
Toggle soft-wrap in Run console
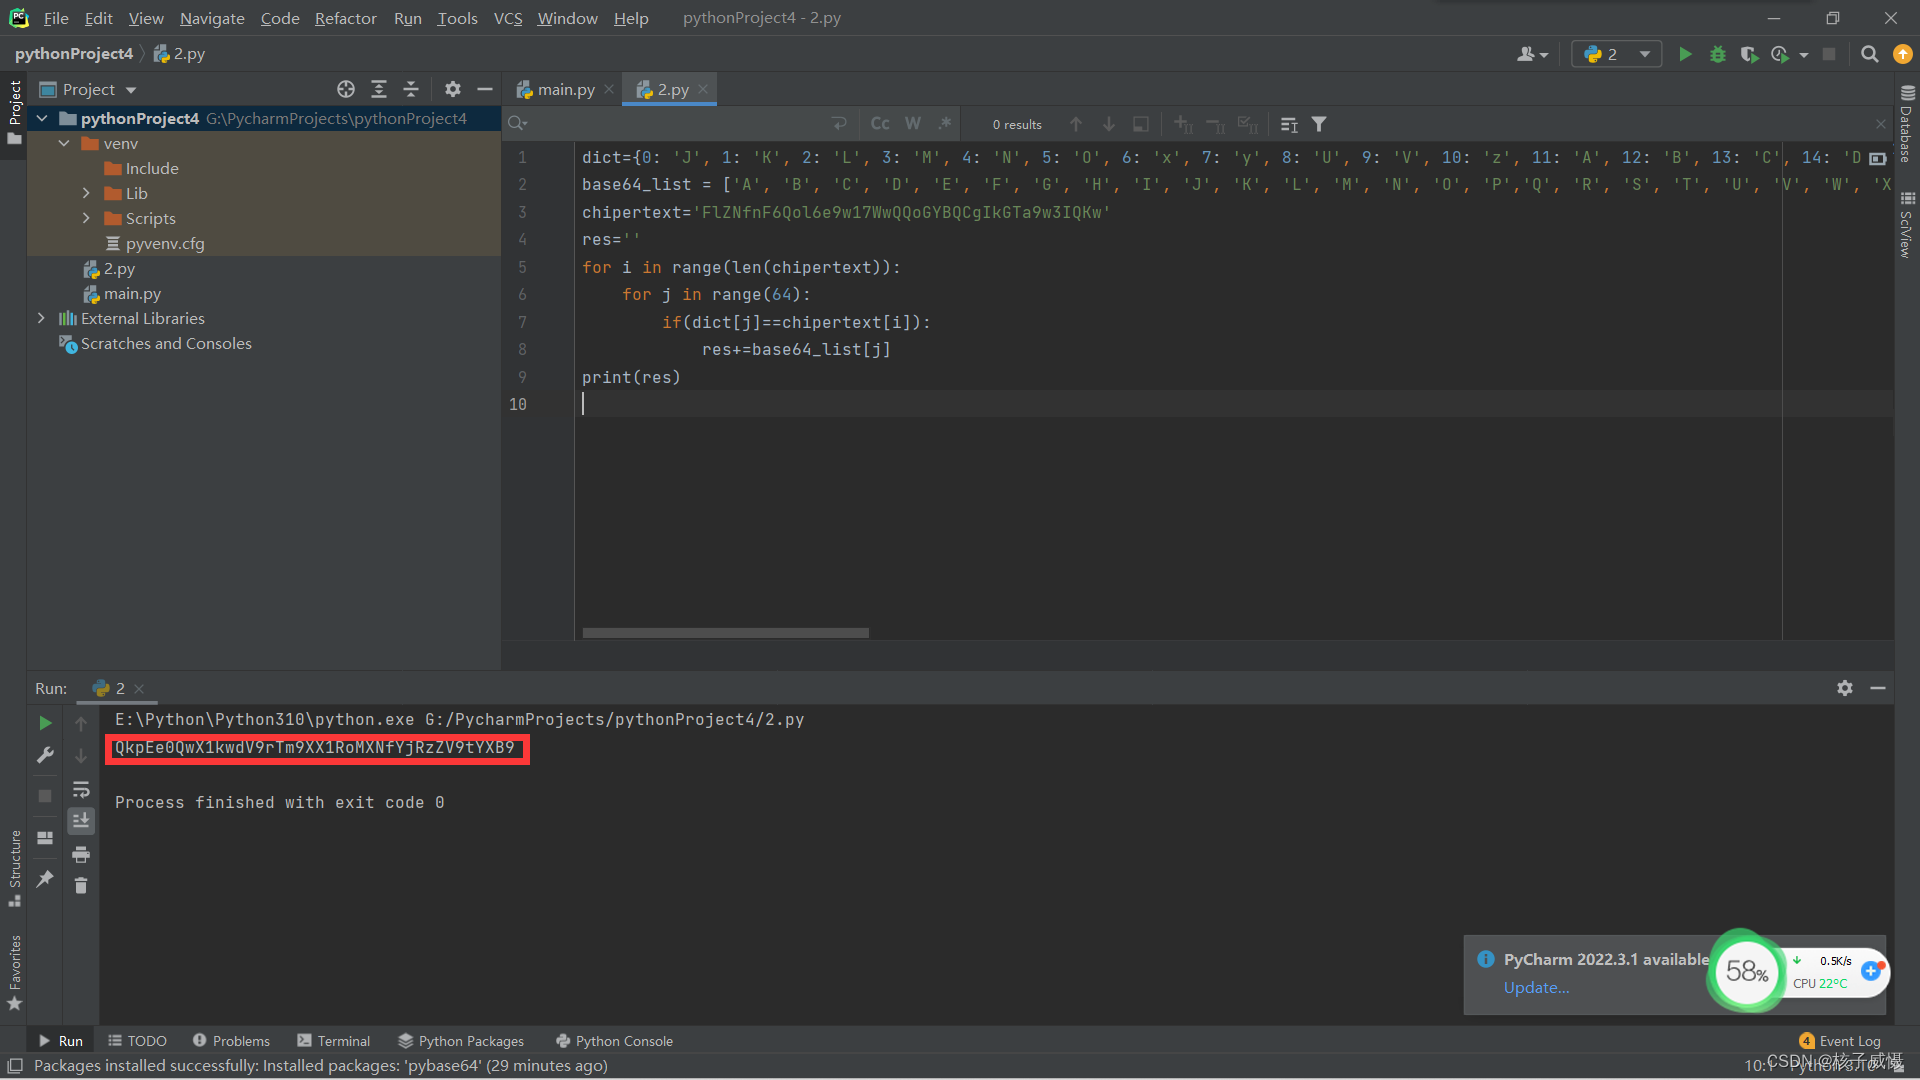coord(81,789)
